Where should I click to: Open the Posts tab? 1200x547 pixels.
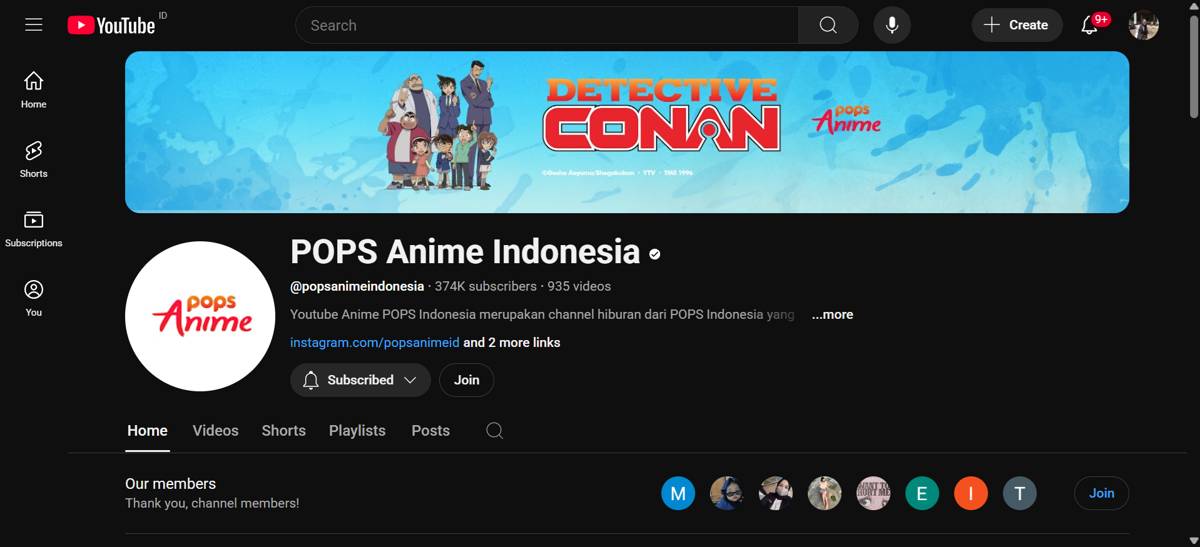tap(430, 431)
